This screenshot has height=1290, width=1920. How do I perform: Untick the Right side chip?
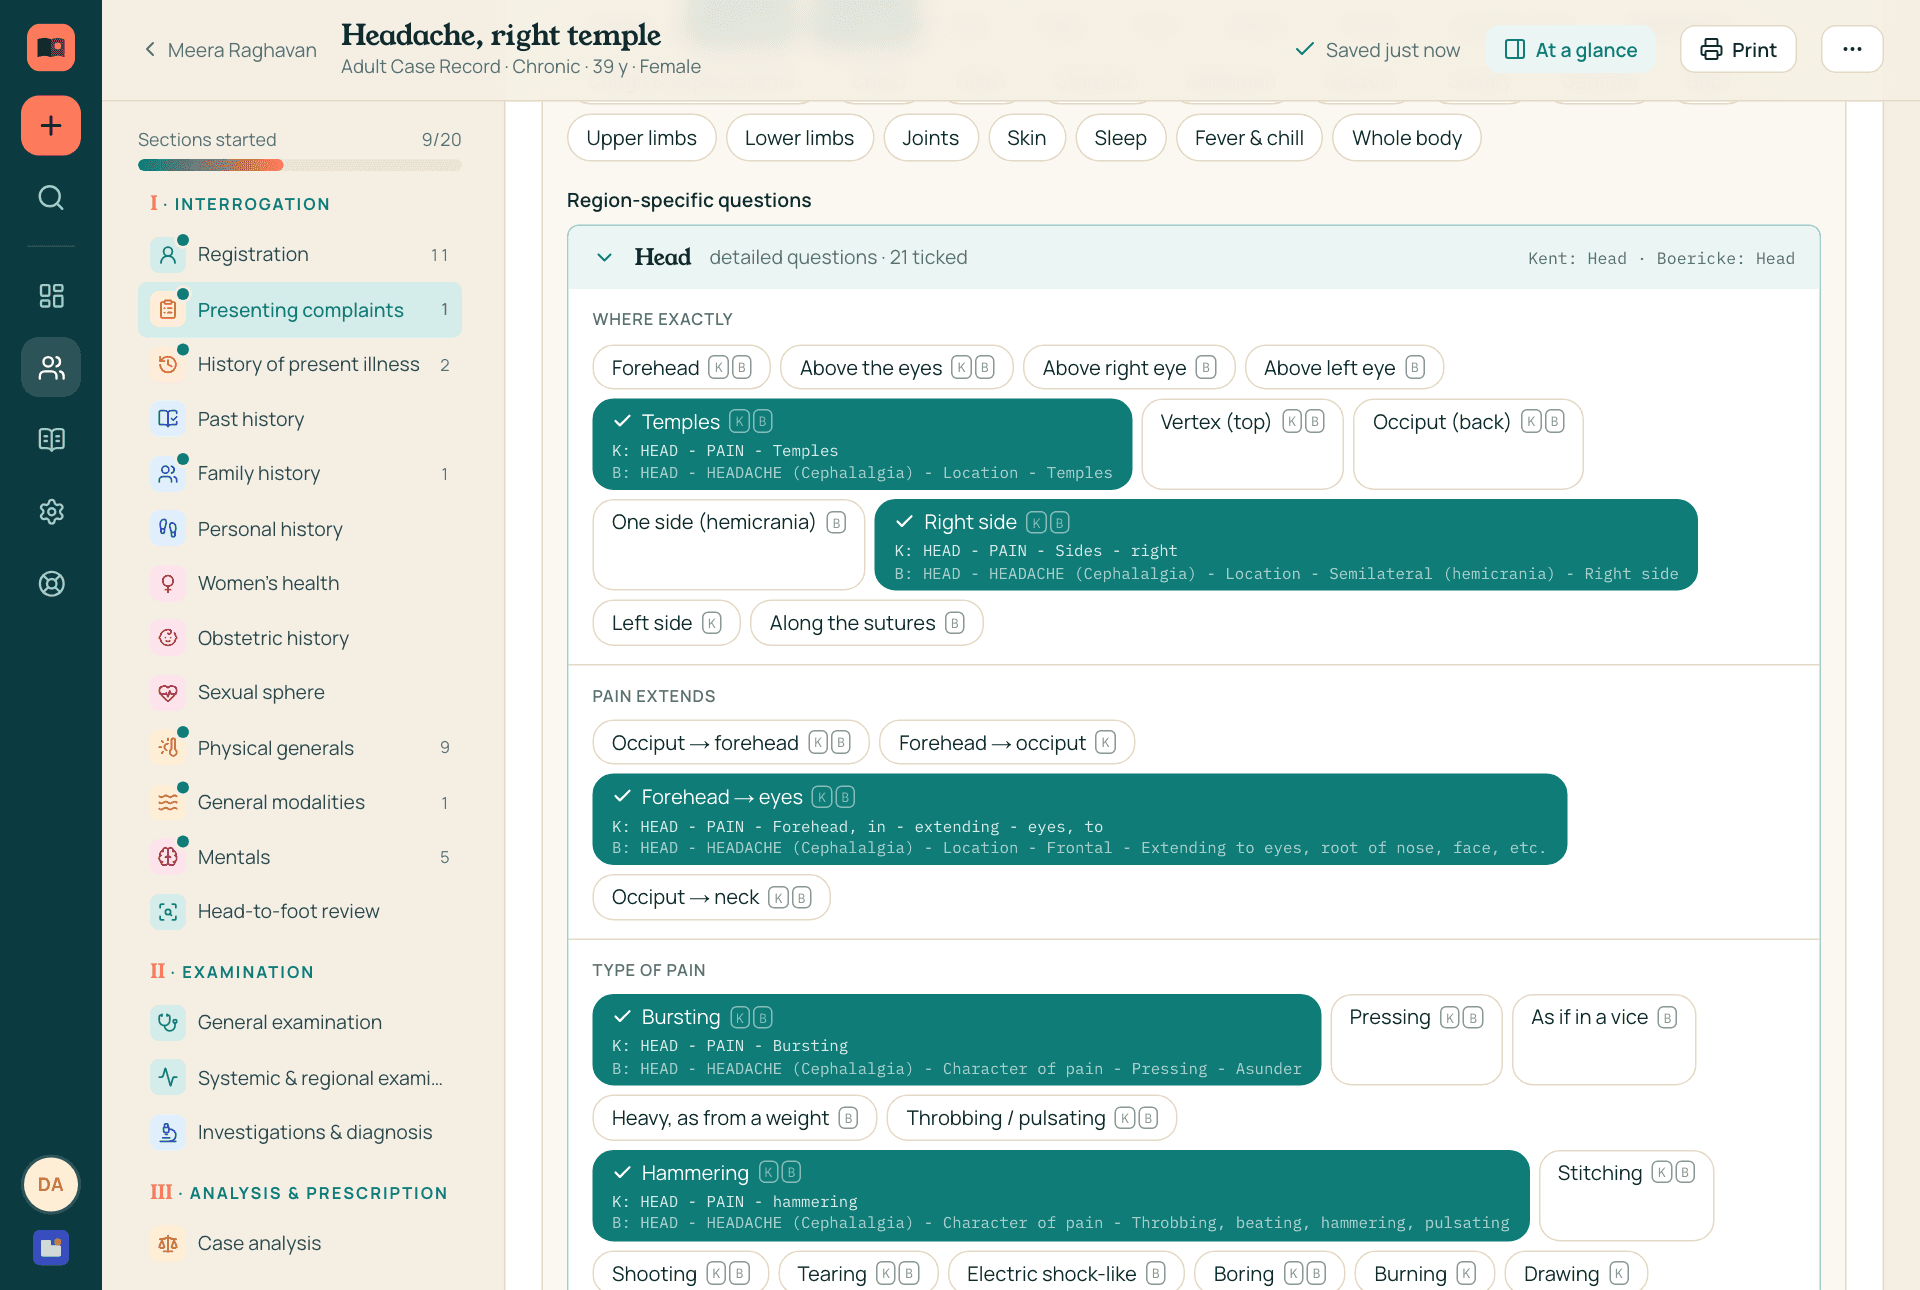pyautogui.click(x=1286, y=545)
